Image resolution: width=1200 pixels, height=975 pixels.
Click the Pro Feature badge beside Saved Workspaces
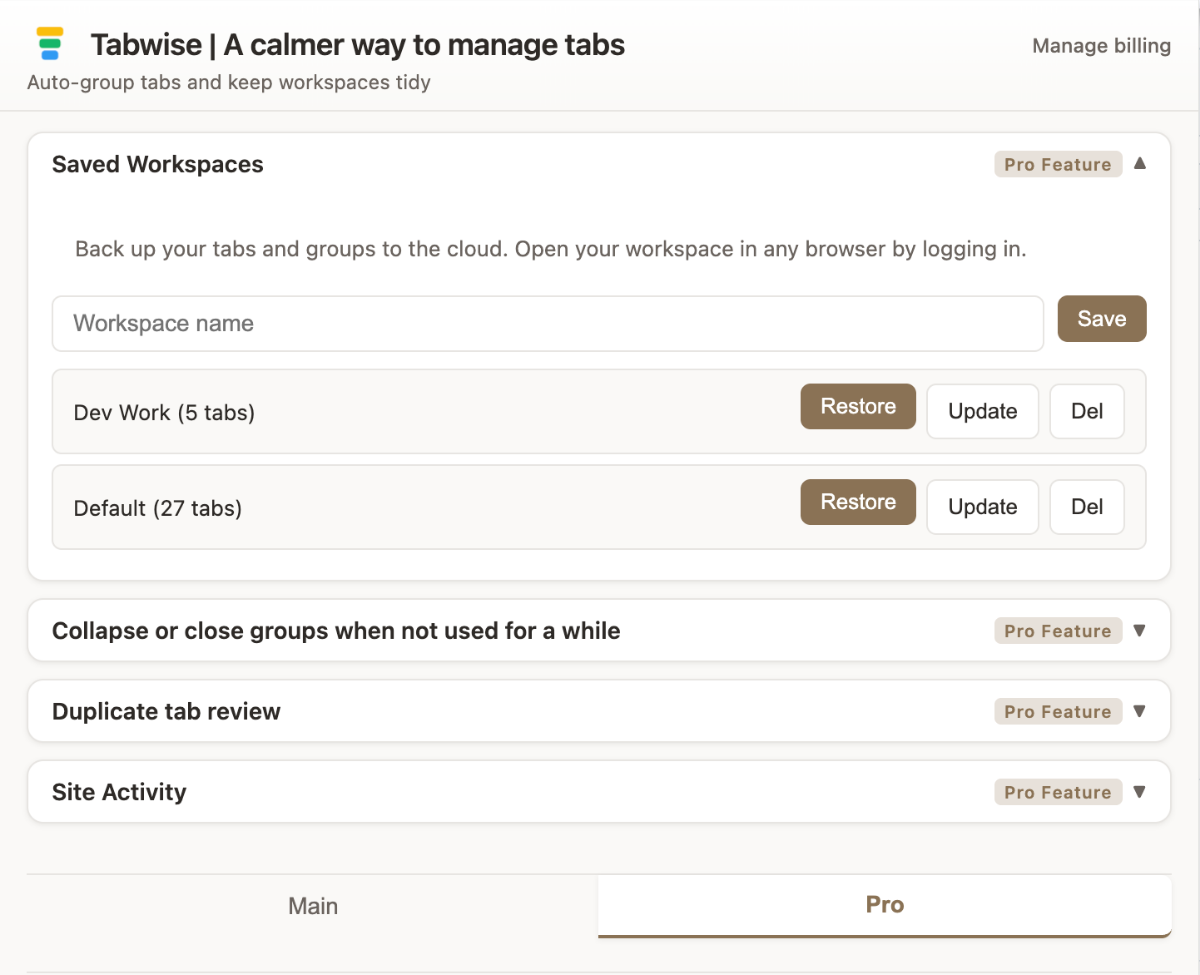tap(1057, 164)
